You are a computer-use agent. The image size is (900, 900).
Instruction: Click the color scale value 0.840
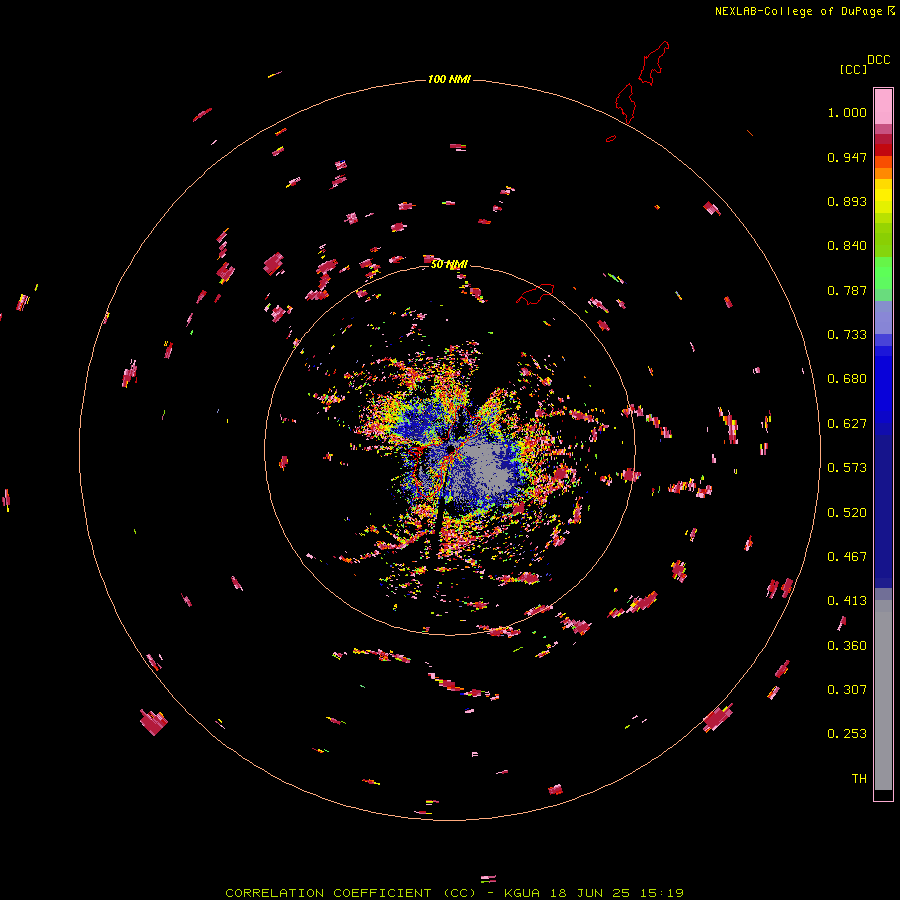847,246
